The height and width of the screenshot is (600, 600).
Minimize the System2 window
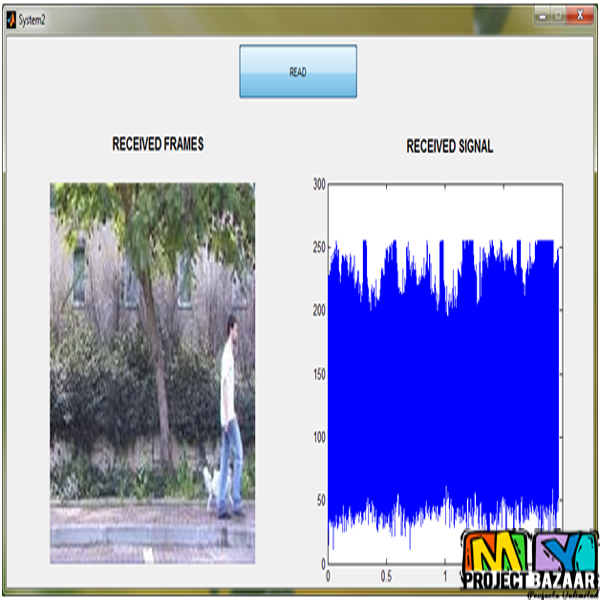pos(541,16)
